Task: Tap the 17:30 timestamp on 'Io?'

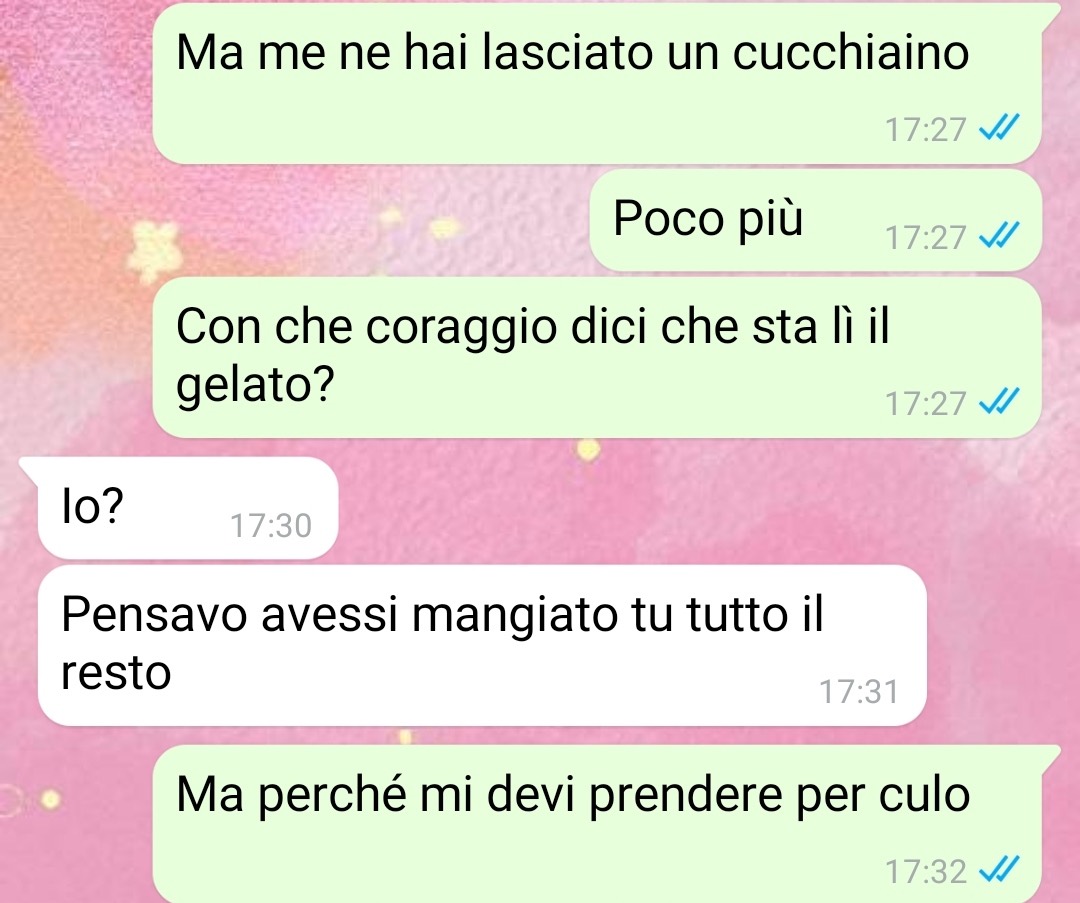Action: (x=271, y=526)
